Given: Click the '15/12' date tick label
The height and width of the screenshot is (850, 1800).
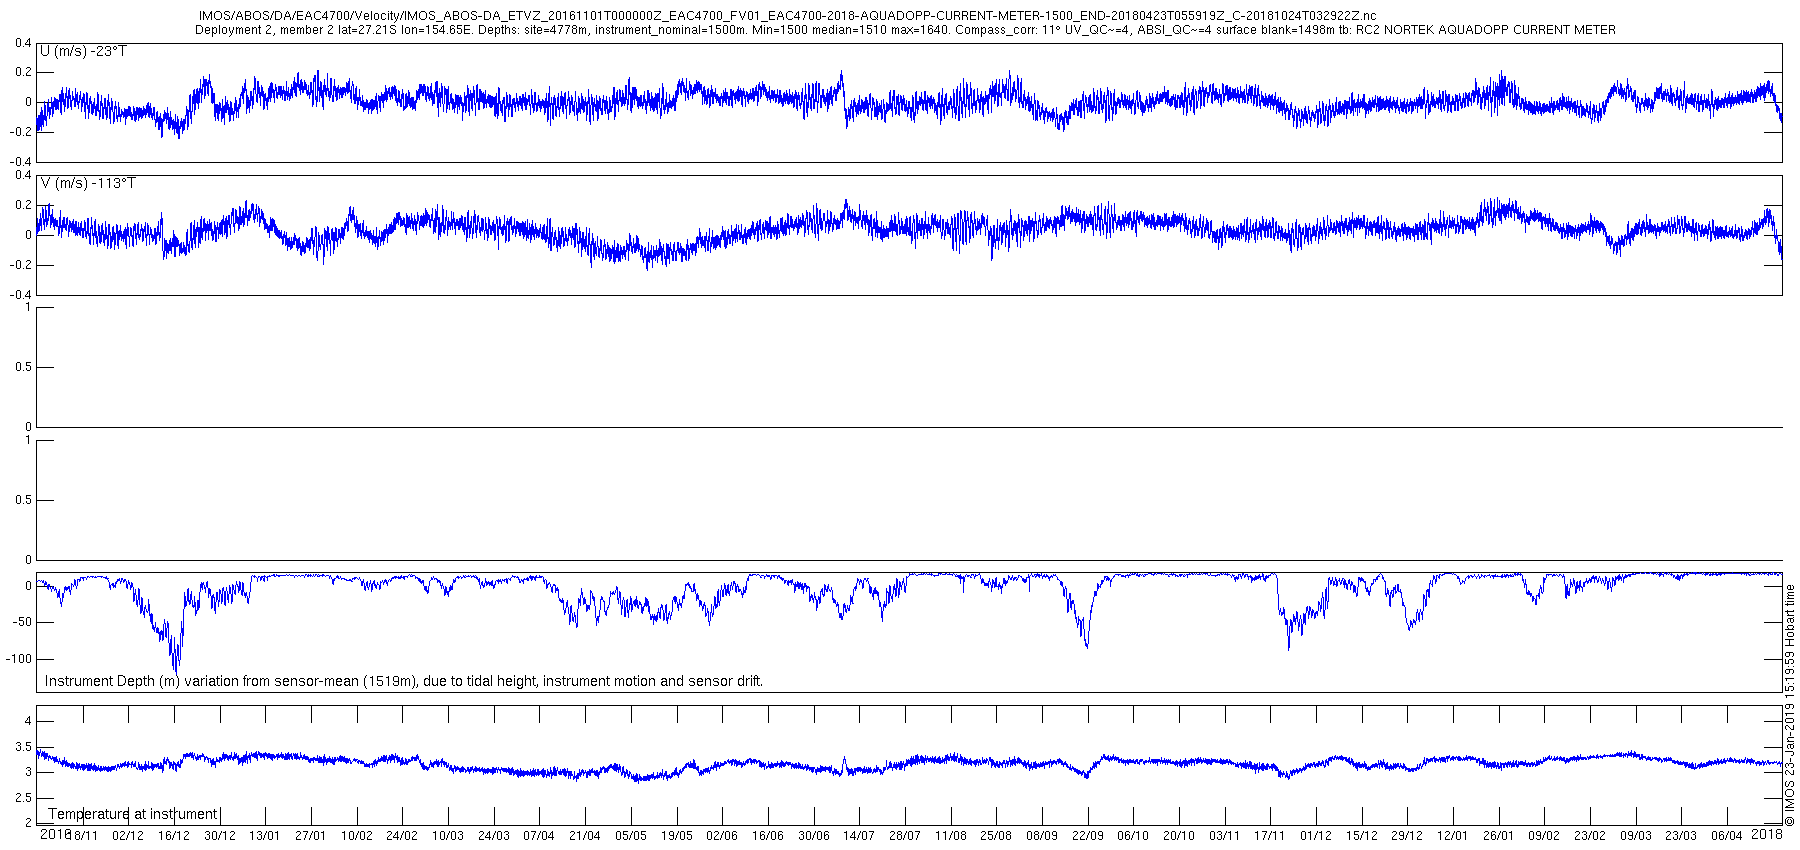Looking at the screenshot, I should click(1362, 836).
